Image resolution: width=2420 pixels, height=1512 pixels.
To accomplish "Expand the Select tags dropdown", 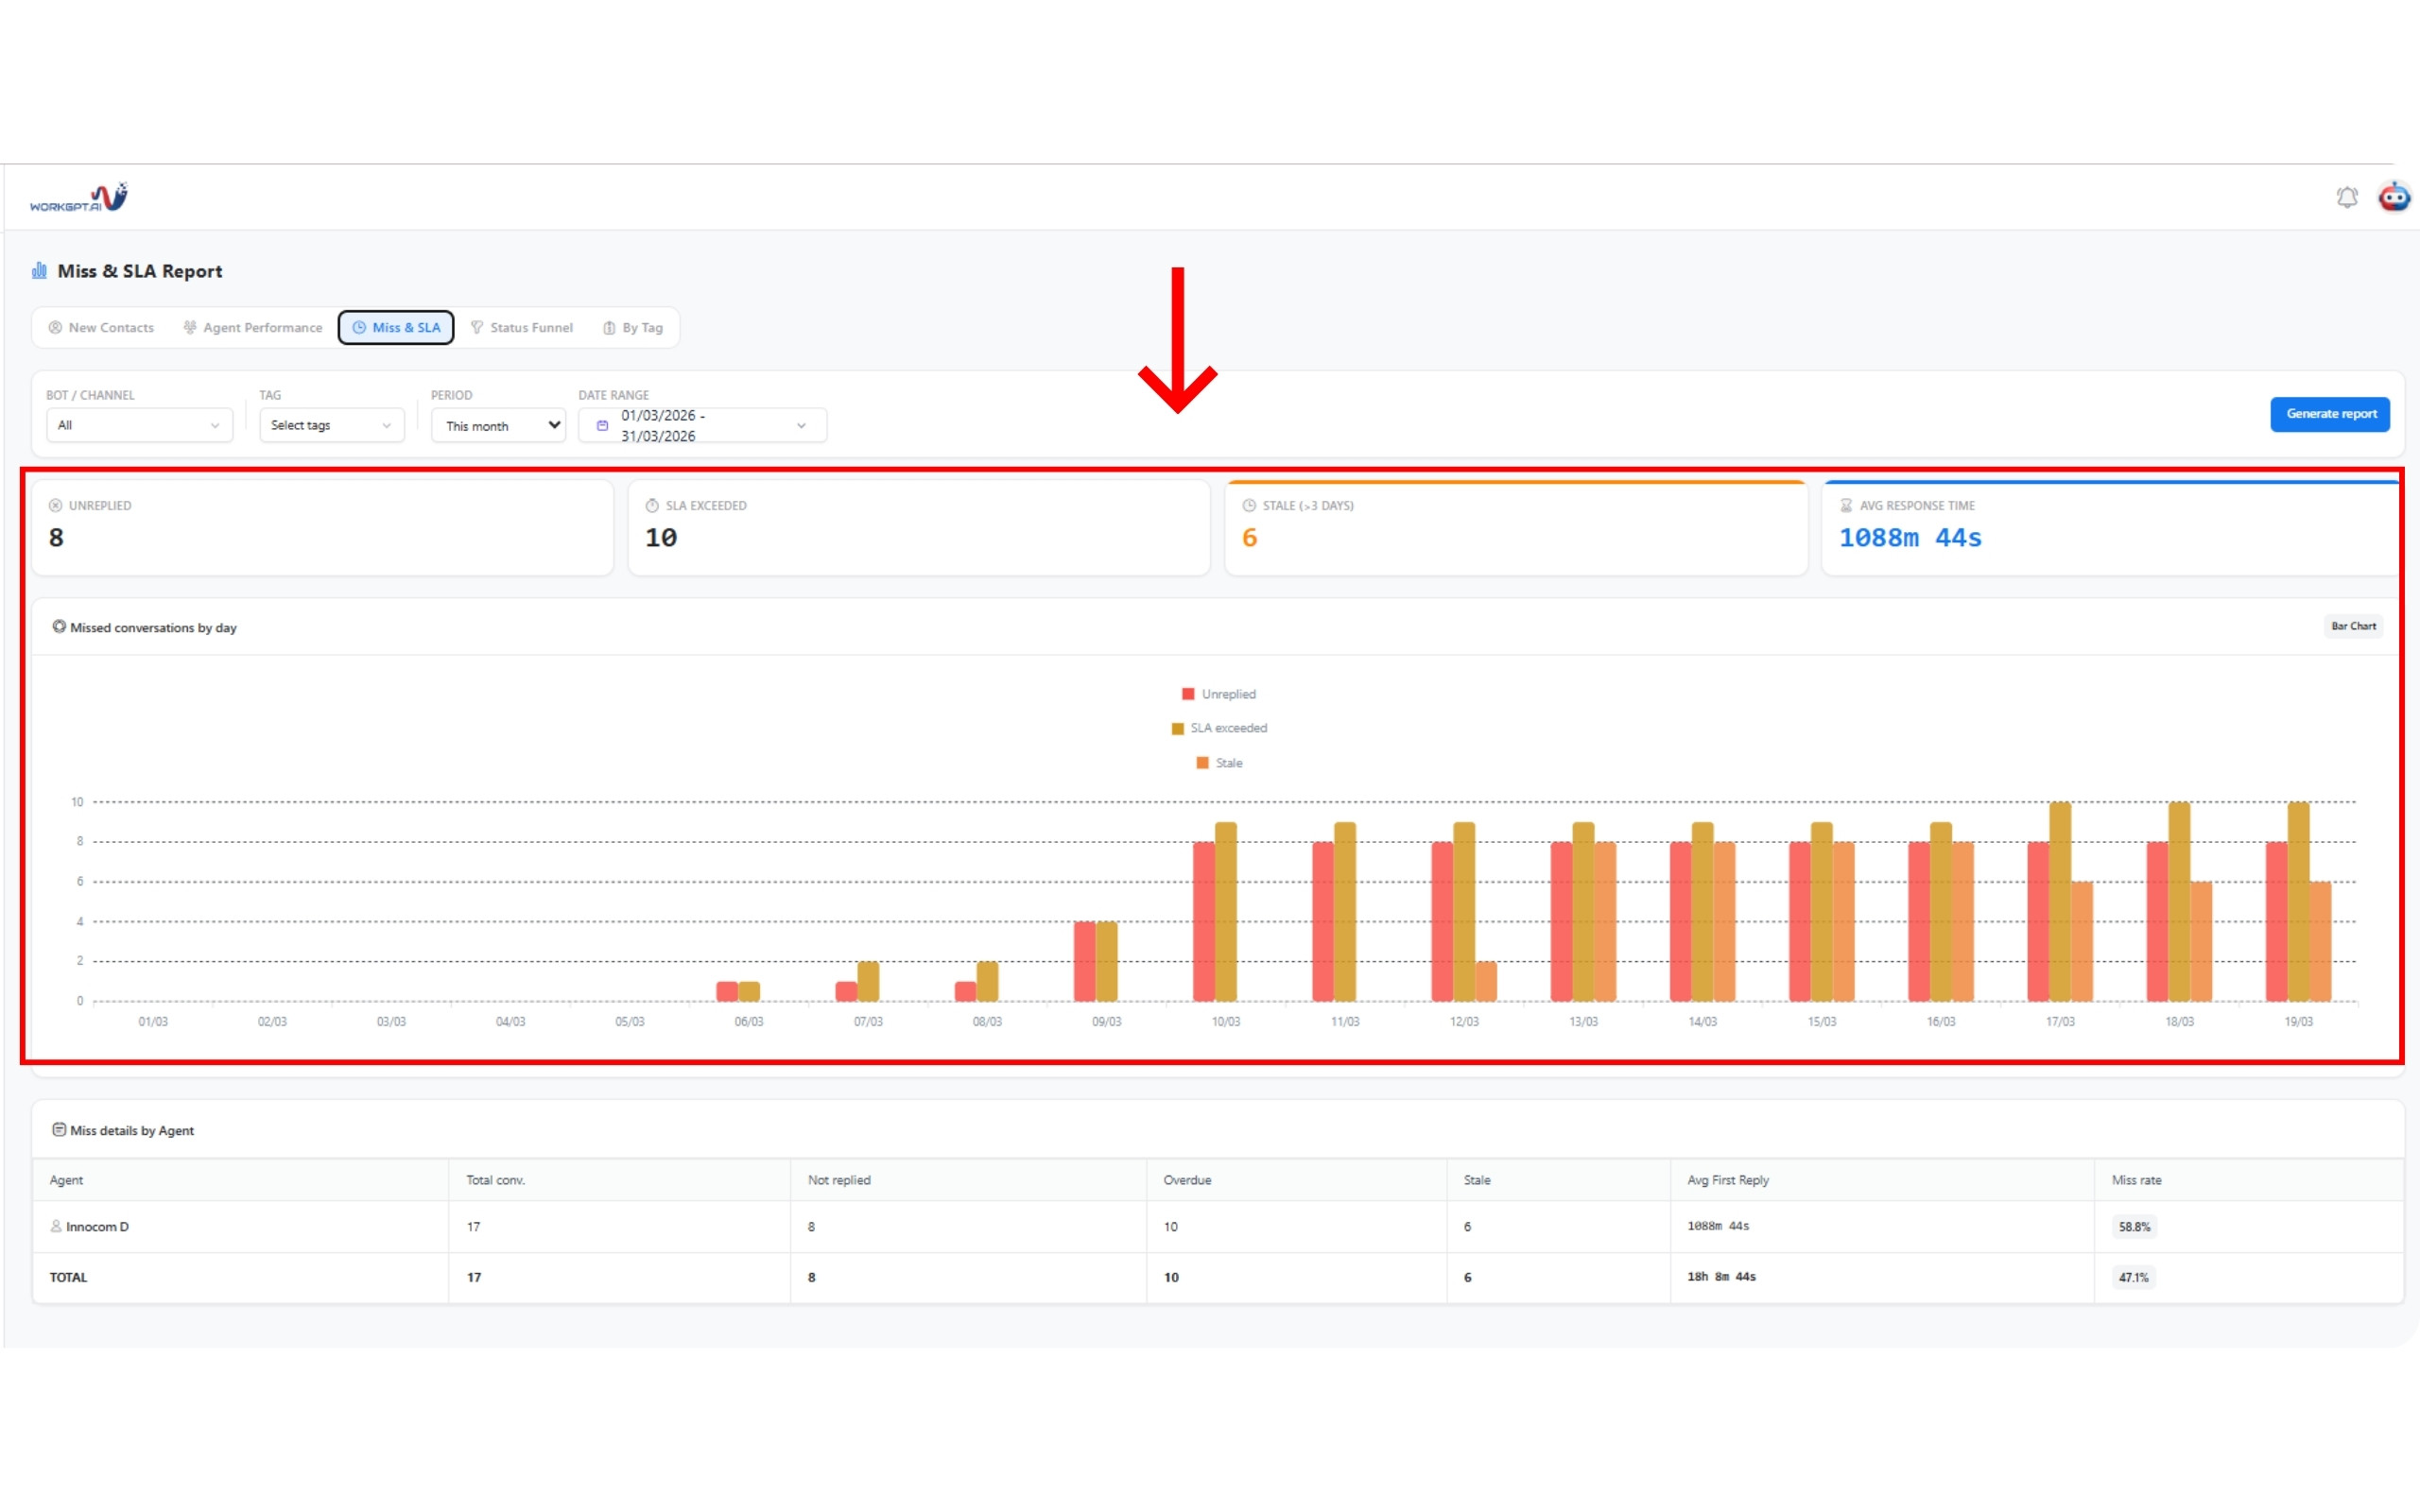I will click(331, 425).
